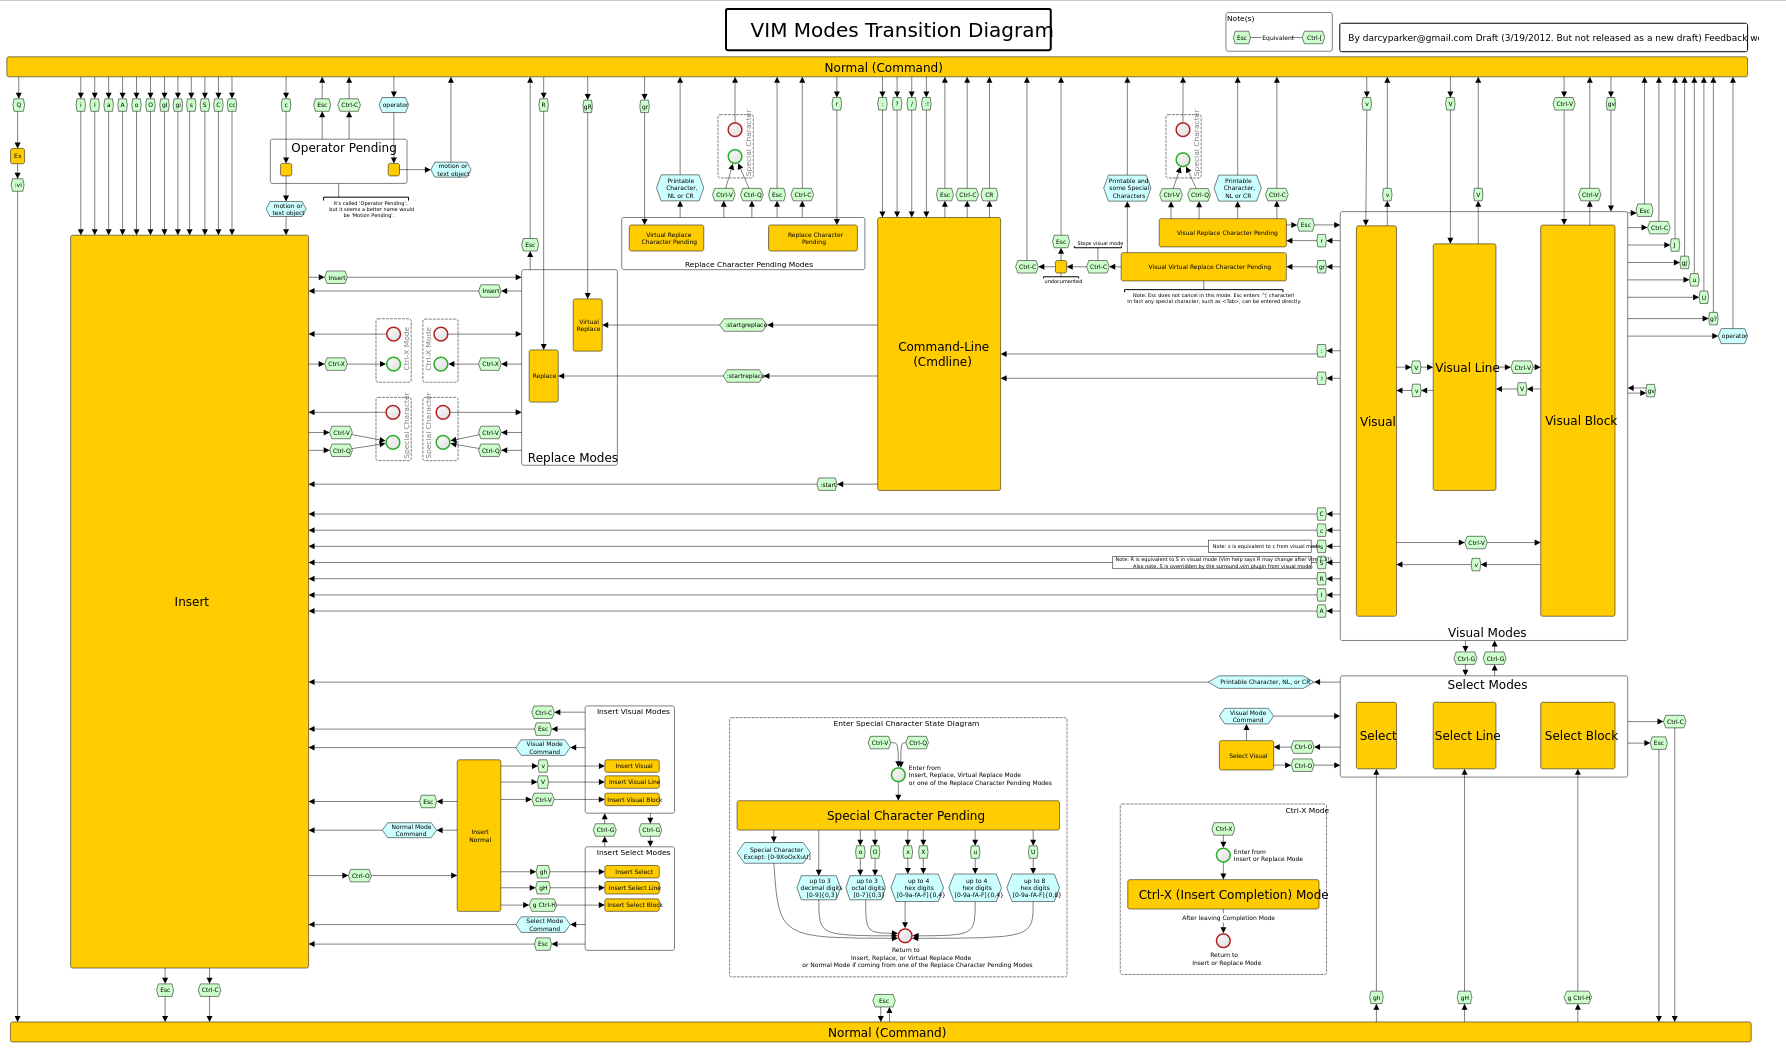Select the Normal Mode Command hexagon
Screen dimensions: 1786x1062
coord(410,830)
